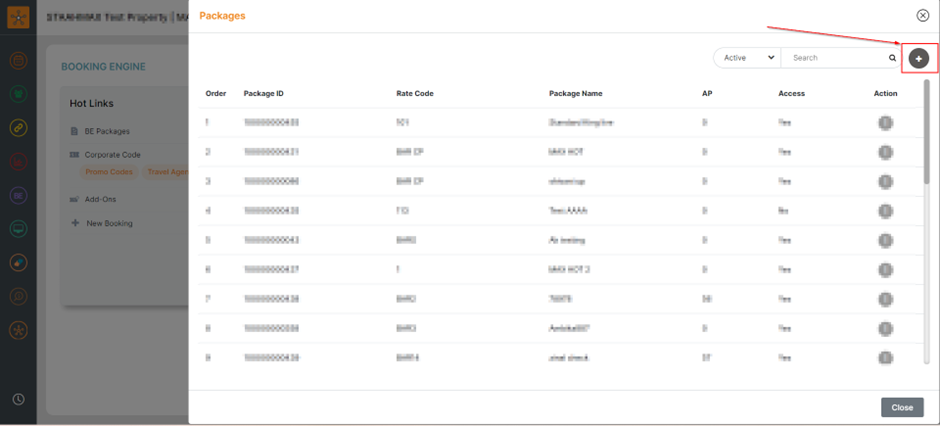Open the BE Packages hot link
The image size is (940, 426).
(x=105, y=131)
